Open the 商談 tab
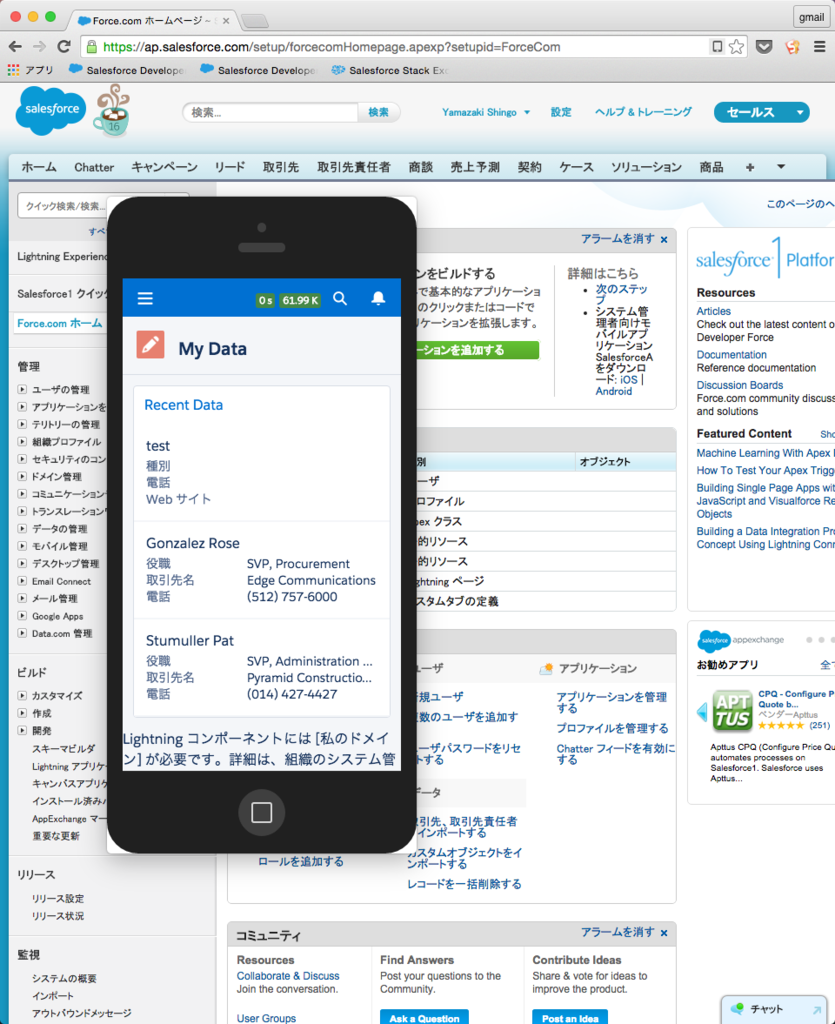 pyautogui.click(x=420, y=167)
